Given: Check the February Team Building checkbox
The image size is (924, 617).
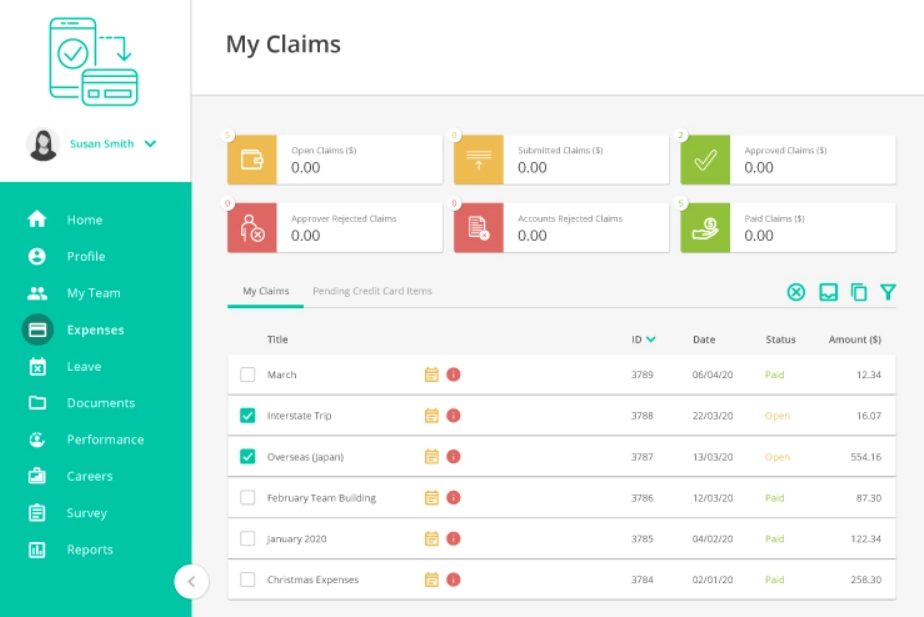Looking at the screenshot, I should point(248,497).
